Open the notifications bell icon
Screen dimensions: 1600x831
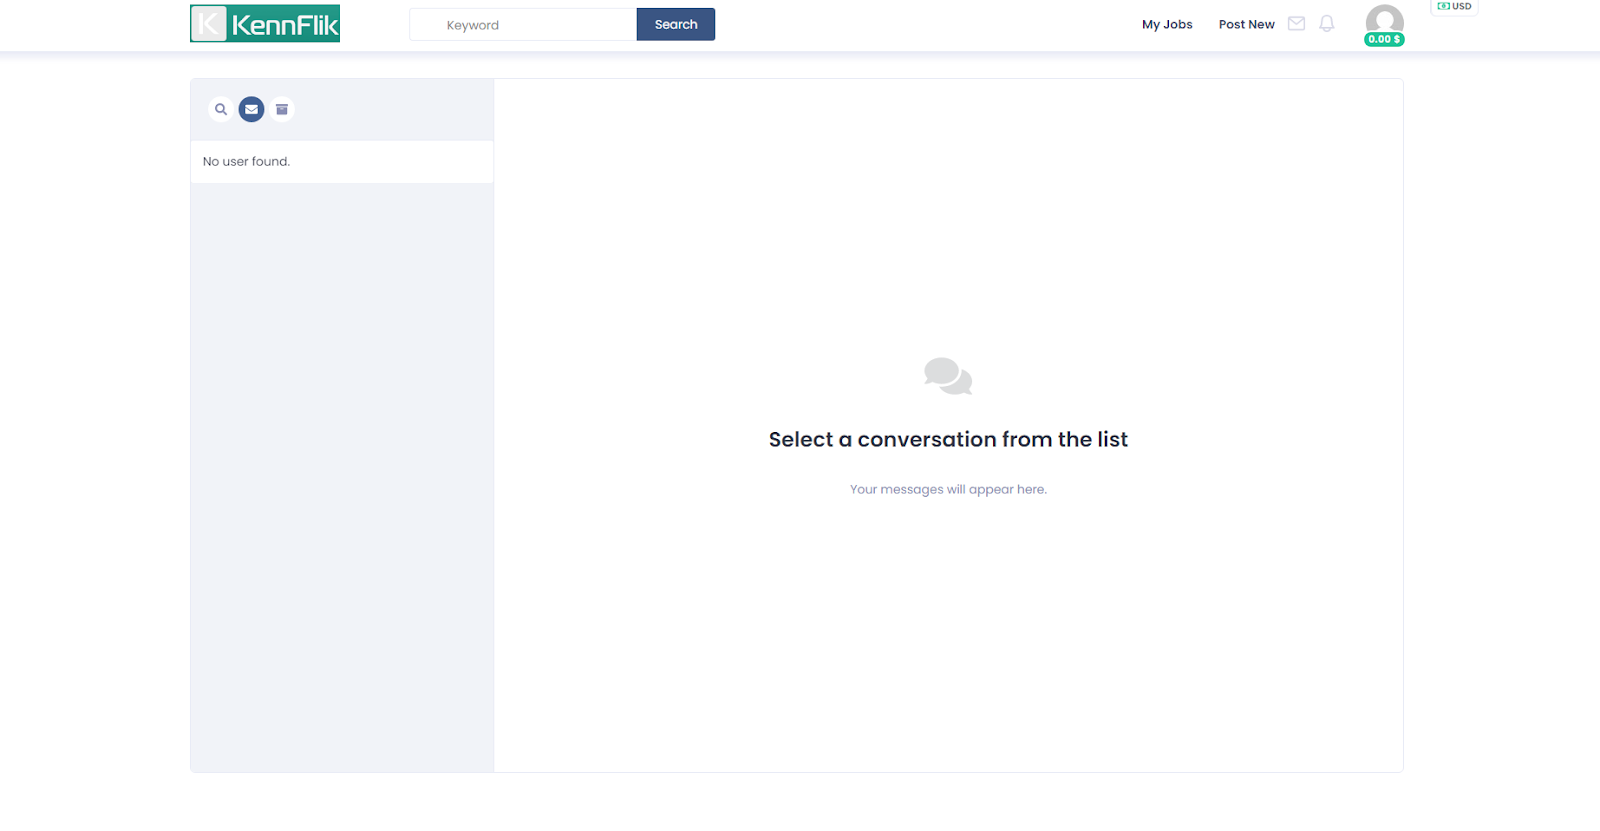(1327, 24)
